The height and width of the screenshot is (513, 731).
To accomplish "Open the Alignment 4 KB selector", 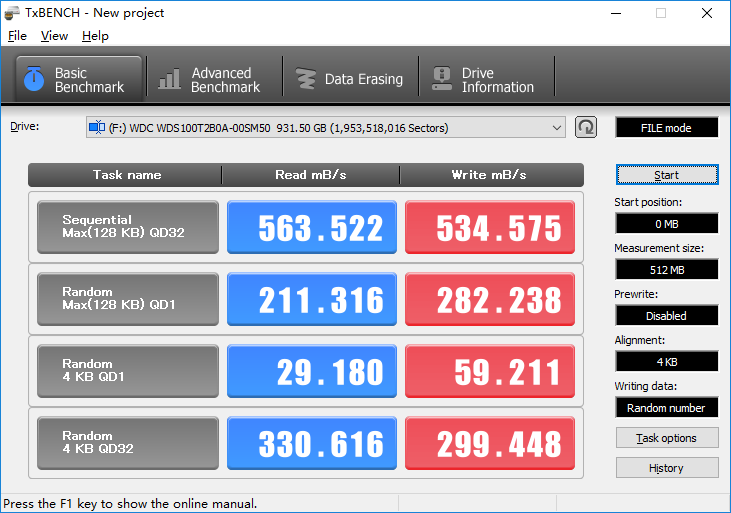I will (666, 361).
